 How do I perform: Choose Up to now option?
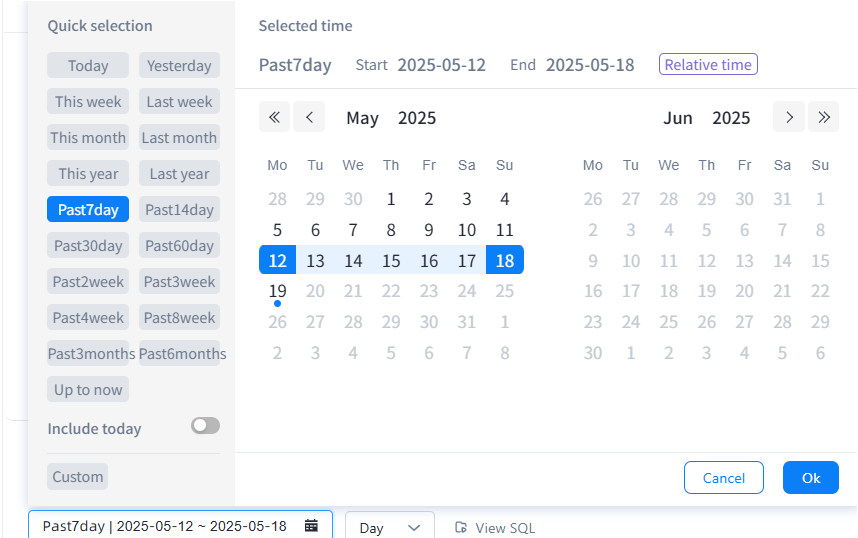[88, 390]
